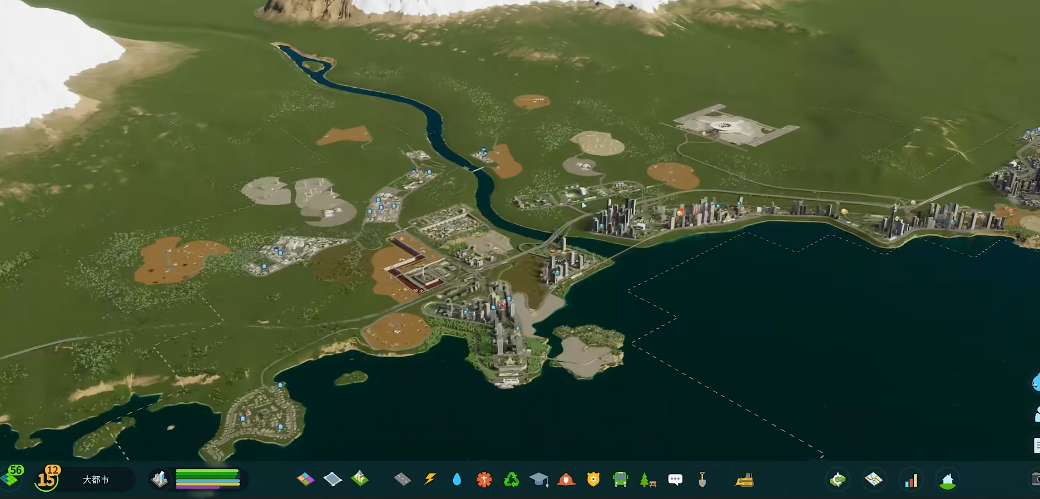Open the Water & Sewage droplet menu
Viewport: 1040px width, 499px height.
click(457, 479)
